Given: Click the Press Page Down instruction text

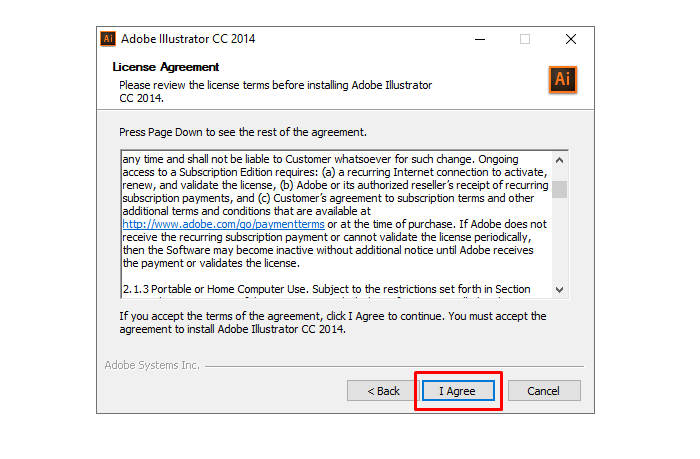Looking at the screenshot, I should coord(243,132).
